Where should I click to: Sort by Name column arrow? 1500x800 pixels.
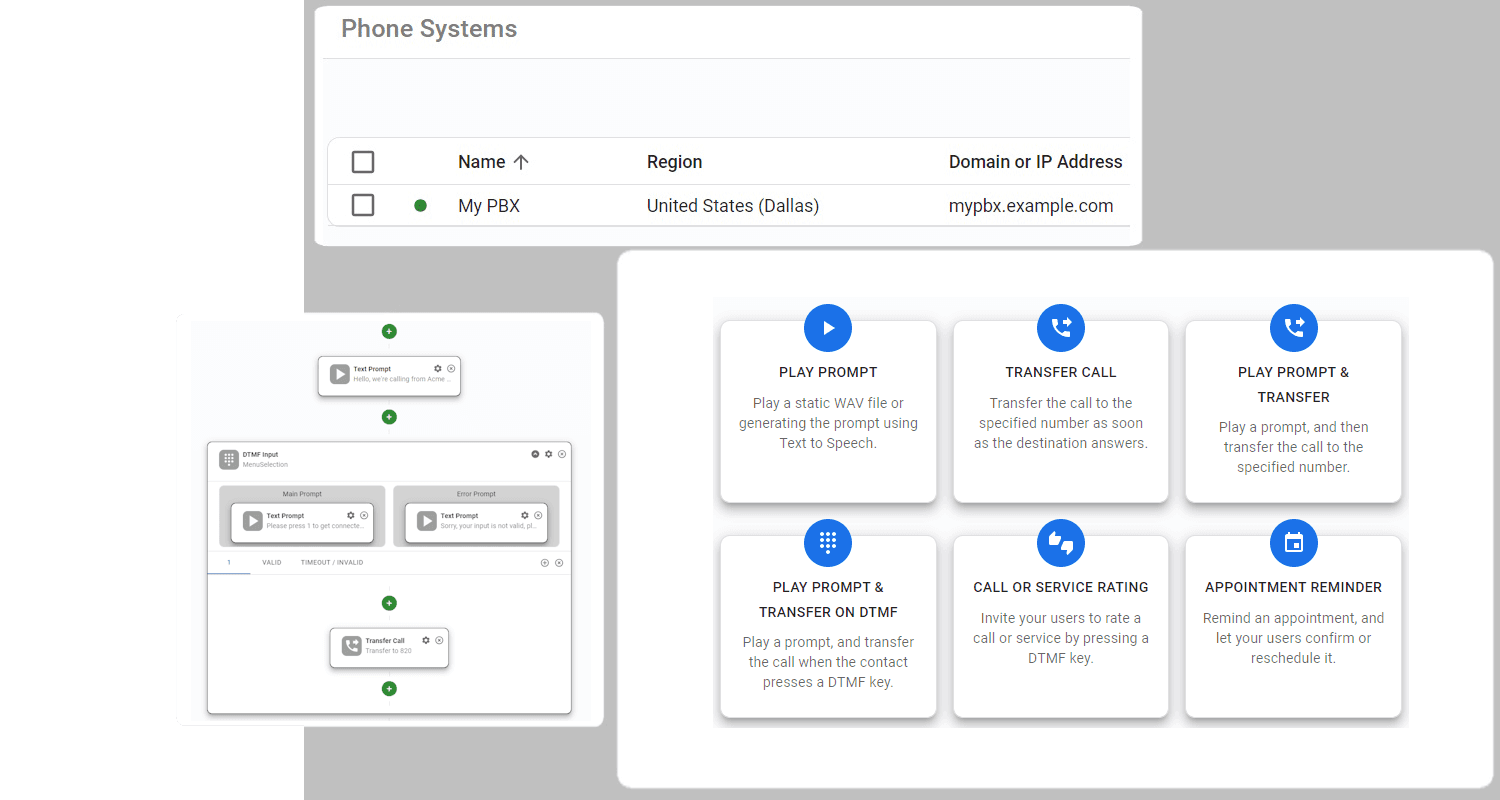click(x=520, y=162)
